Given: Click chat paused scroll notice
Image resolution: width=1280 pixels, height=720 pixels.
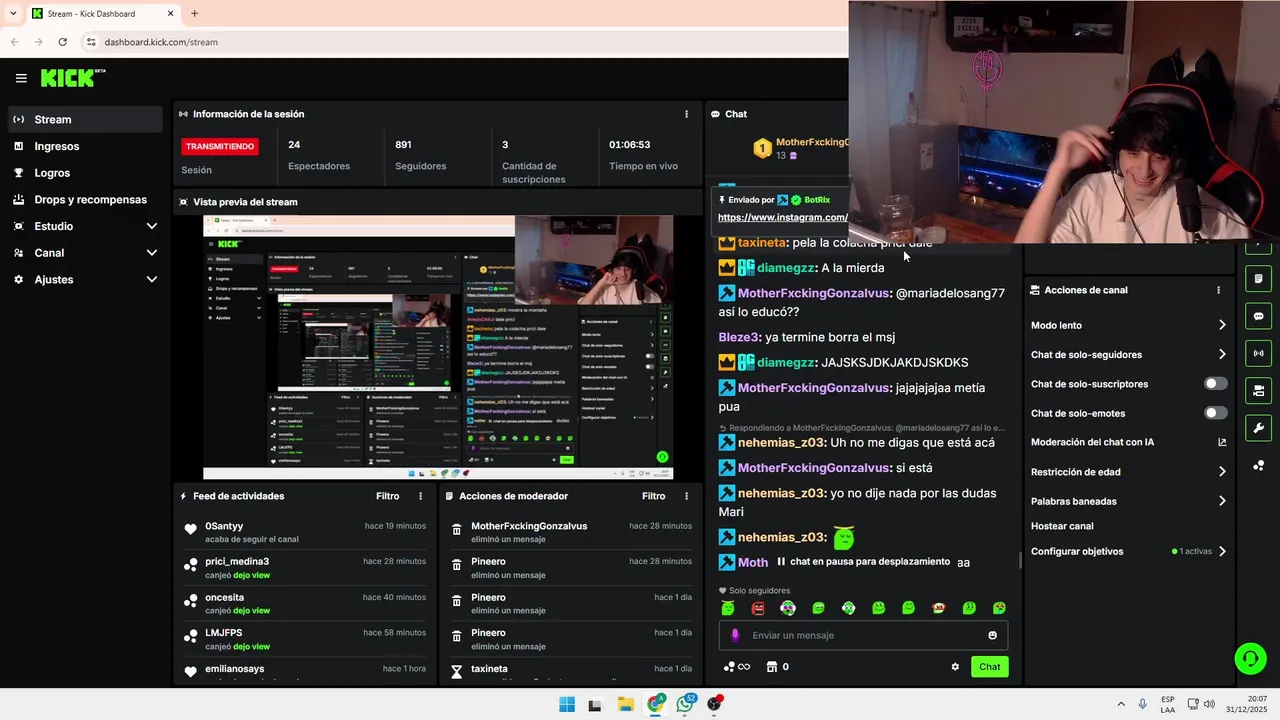Looking at the screenshot, I should (864, 562).
